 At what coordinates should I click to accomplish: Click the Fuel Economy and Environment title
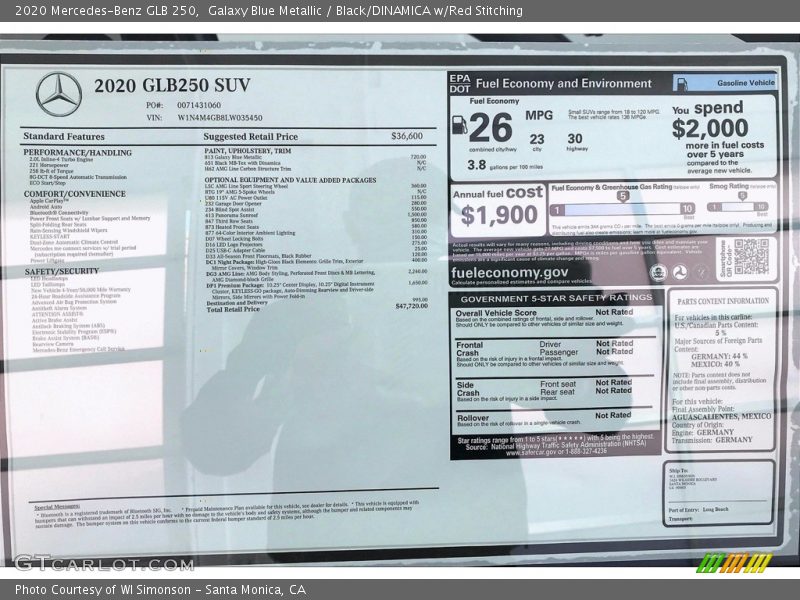(x=563, y=83)
